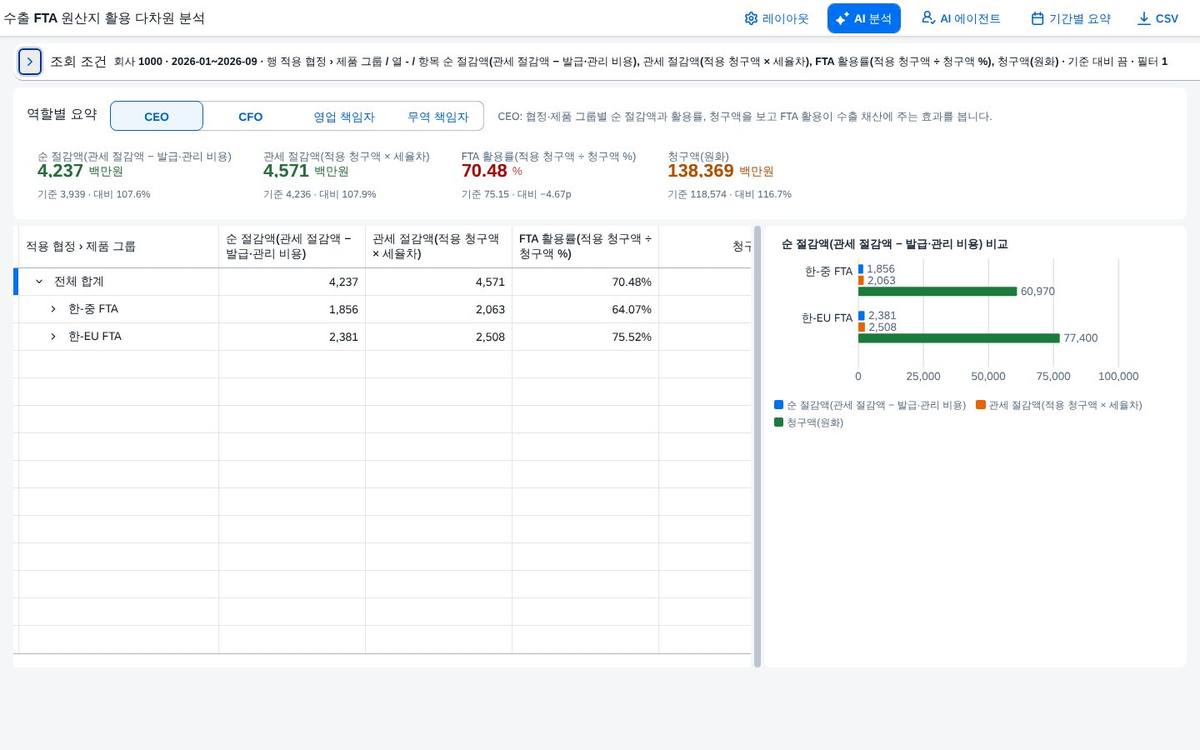Collapse the 전체 합계 row
Screen dimensions: 1200x750
(39, 282)
